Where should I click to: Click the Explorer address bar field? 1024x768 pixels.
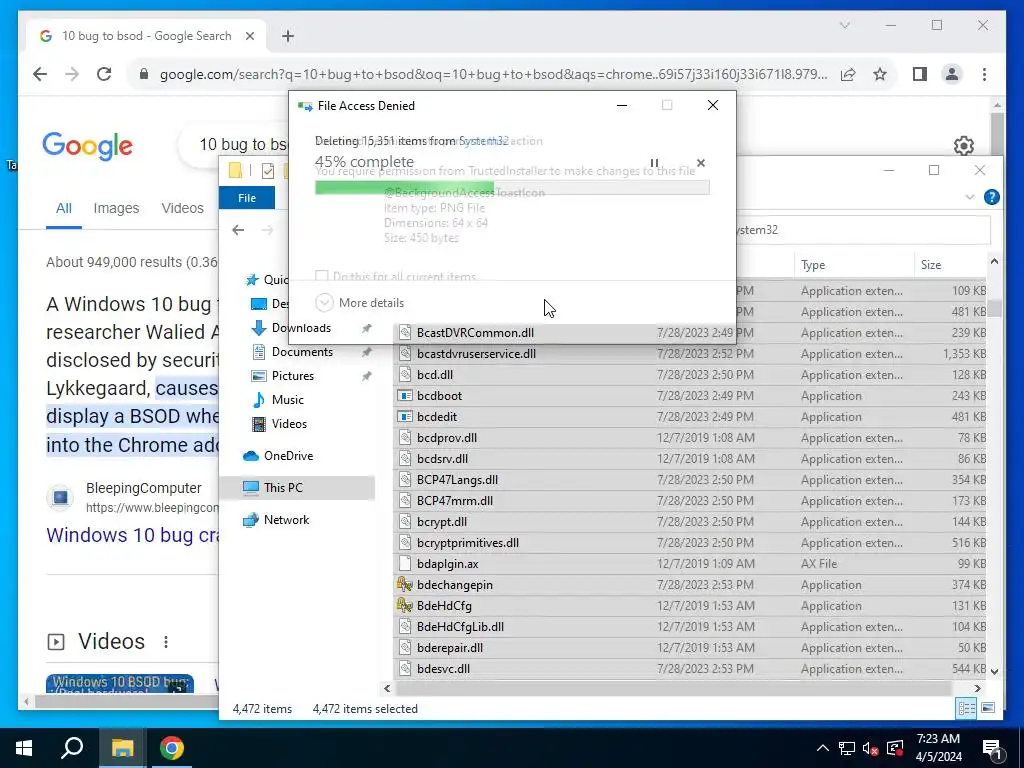coord(862,230)
